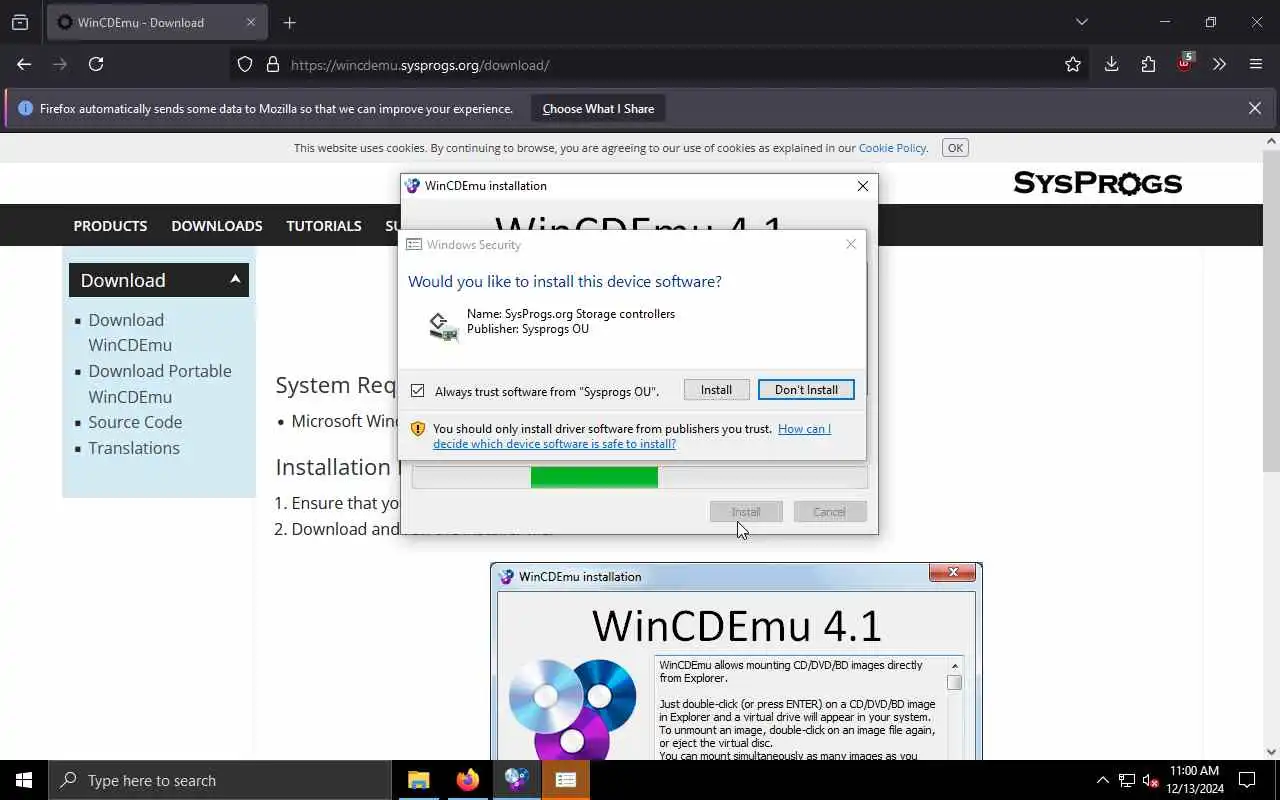Collapse the Download sidebar section
This screenshot has height=800, width=1280.
[x=235, y=279]
